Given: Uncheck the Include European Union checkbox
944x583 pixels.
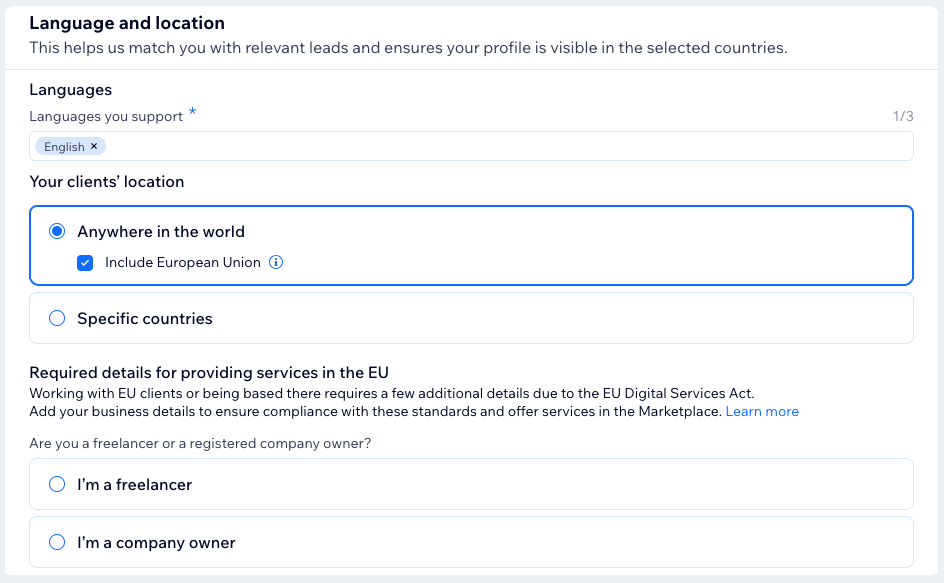Looking at the screenshot, I should tap(85, 263).
